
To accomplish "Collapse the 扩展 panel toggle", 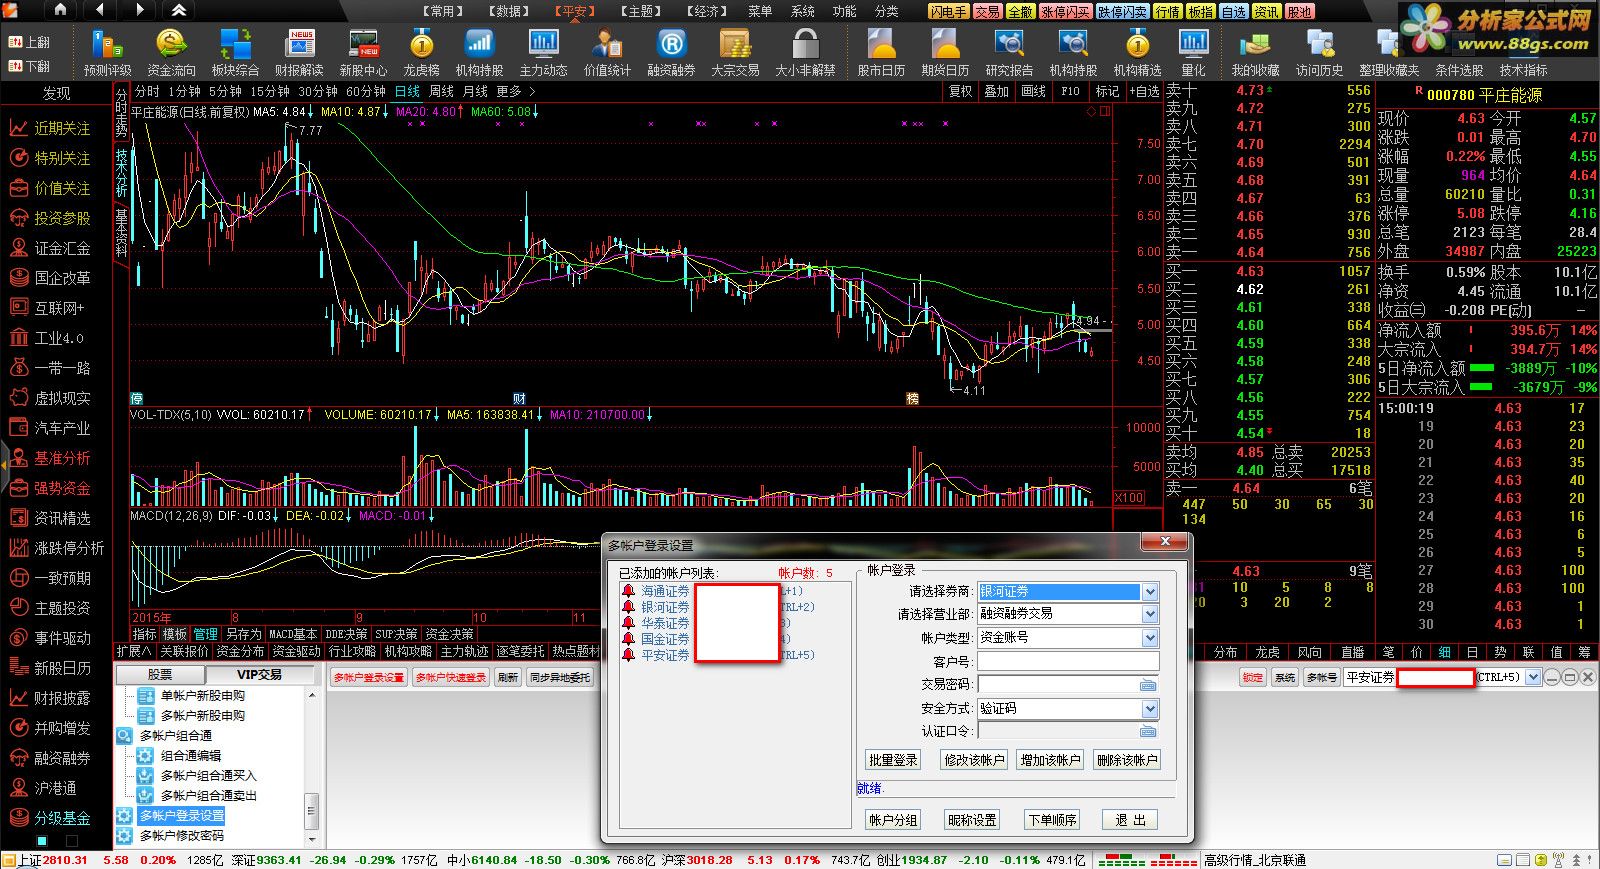I will 134,651.
